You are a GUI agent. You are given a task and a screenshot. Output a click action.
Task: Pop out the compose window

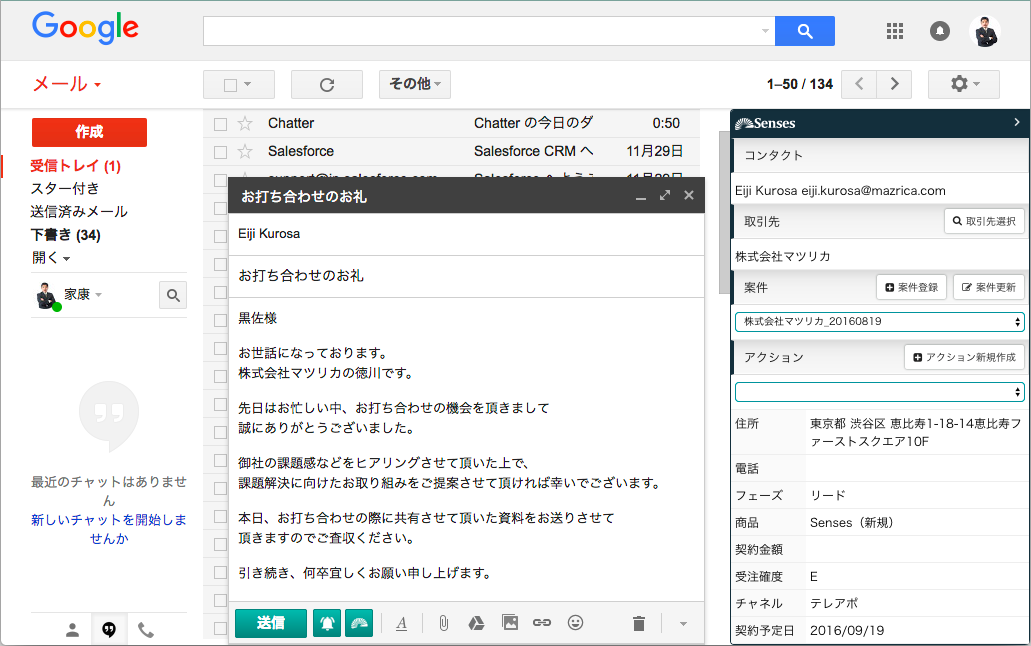click(665, 195)
